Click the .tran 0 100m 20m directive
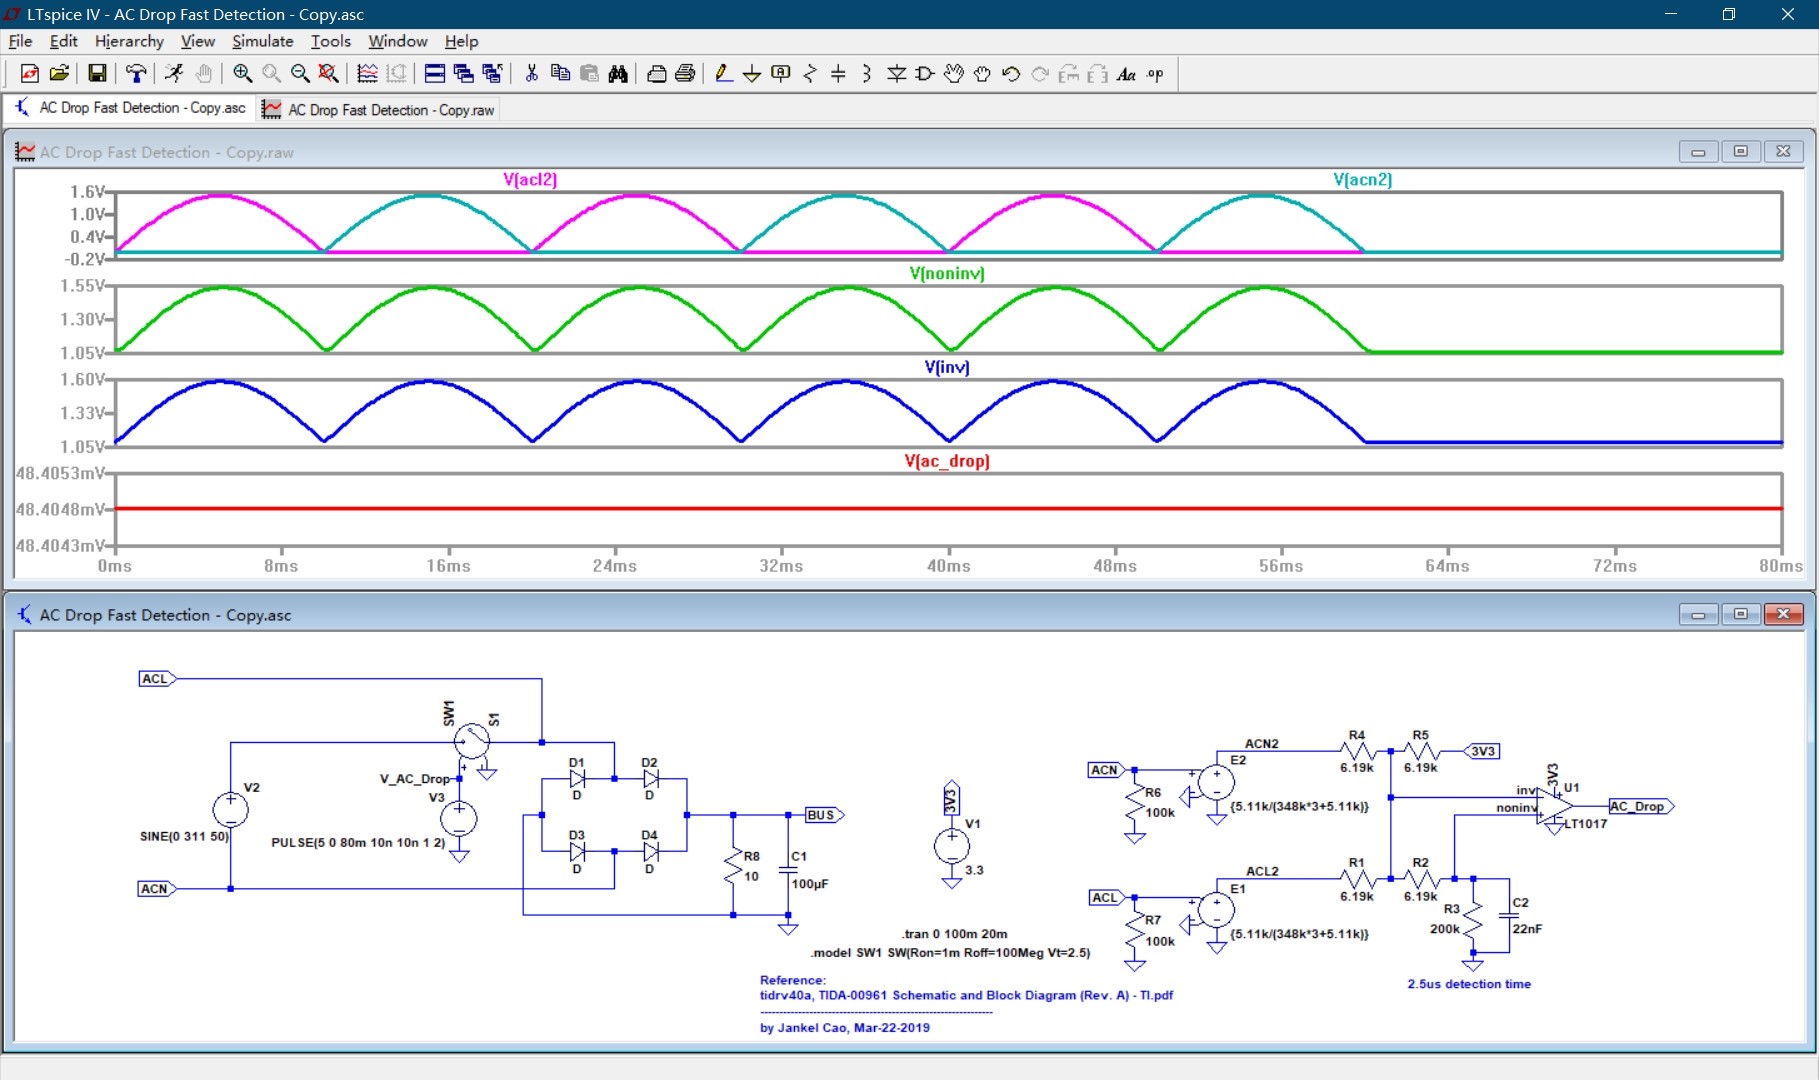 (x=954, y=934)
